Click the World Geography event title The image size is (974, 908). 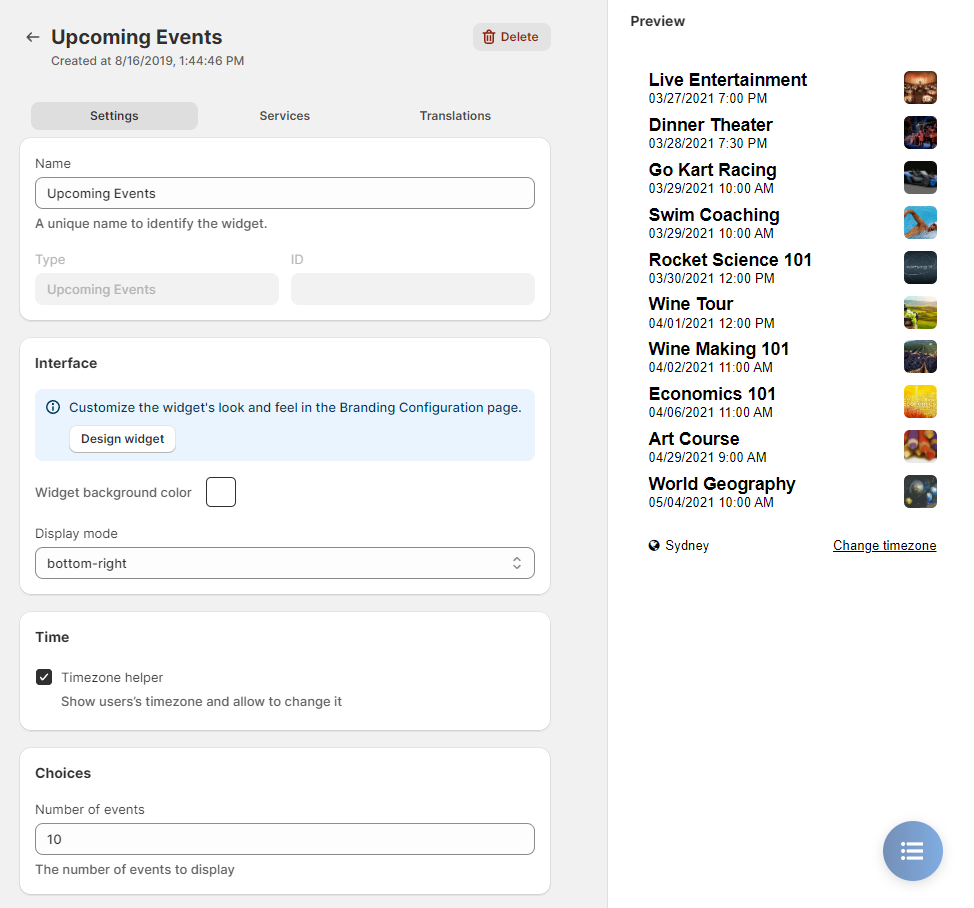coord(722,484)
